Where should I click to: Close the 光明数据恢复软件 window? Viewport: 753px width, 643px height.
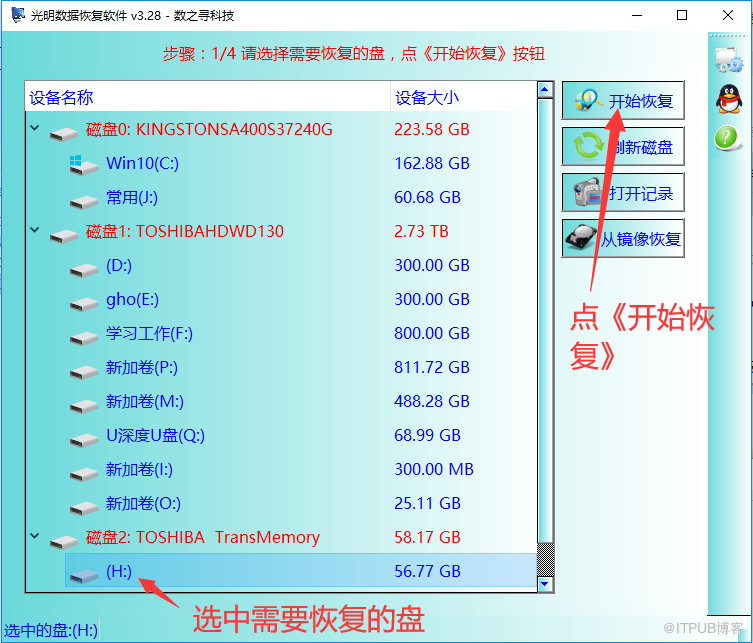pos(728,15)
